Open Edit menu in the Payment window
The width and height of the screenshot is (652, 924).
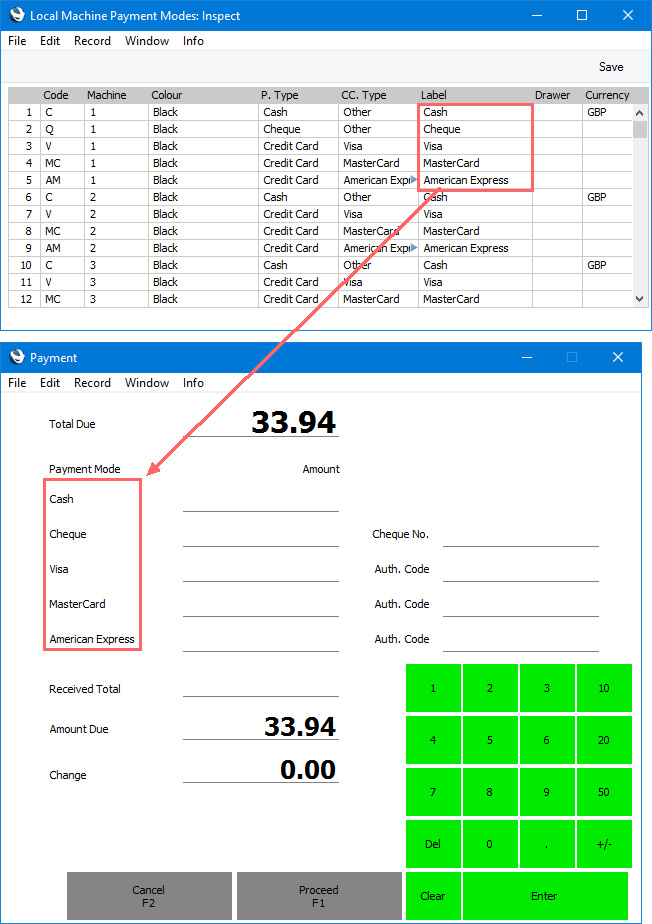pos(50,382)
